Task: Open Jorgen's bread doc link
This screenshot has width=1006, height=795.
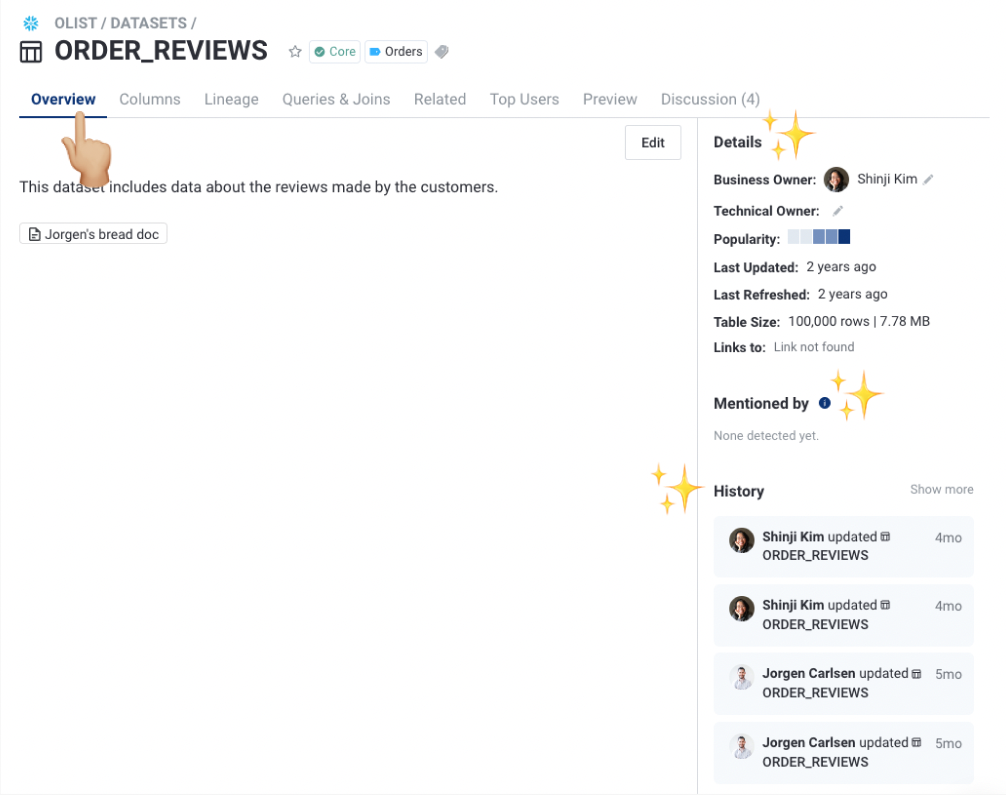Action: (x=93, y=234)
